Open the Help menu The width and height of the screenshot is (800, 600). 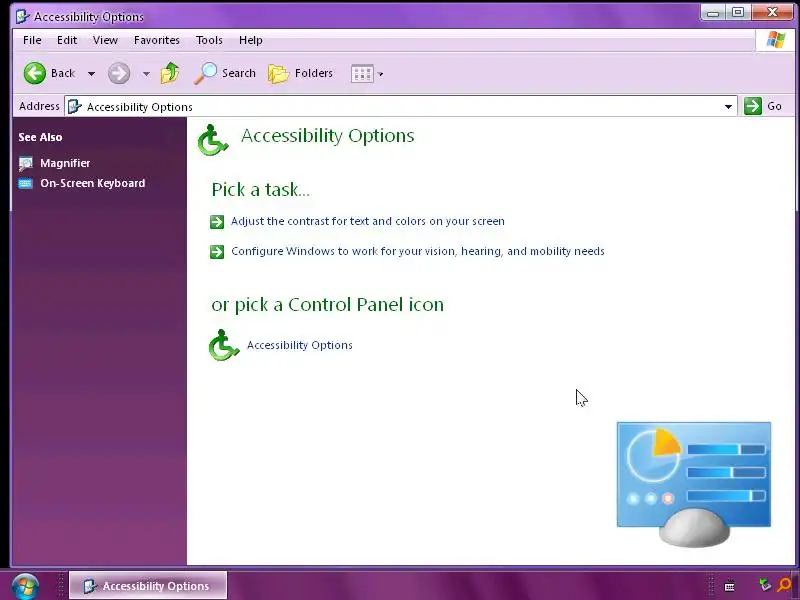pyautogui.click(x=251, y=40)
